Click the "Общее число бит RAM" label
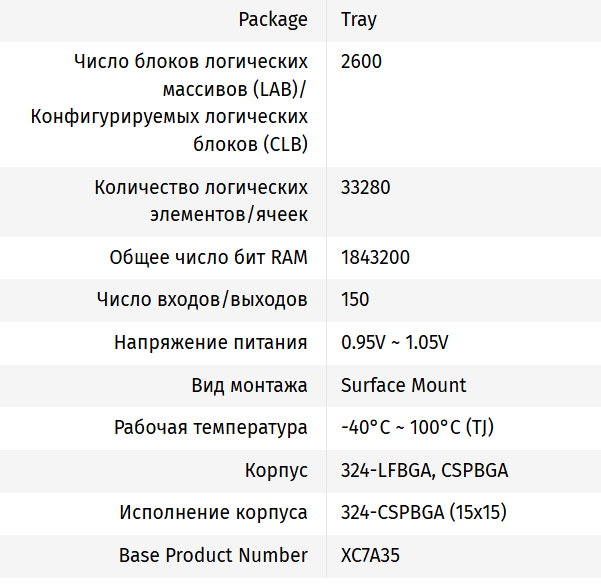Viewport: 601px width, 587px height. pyautogui.click(x=208, y=257)
